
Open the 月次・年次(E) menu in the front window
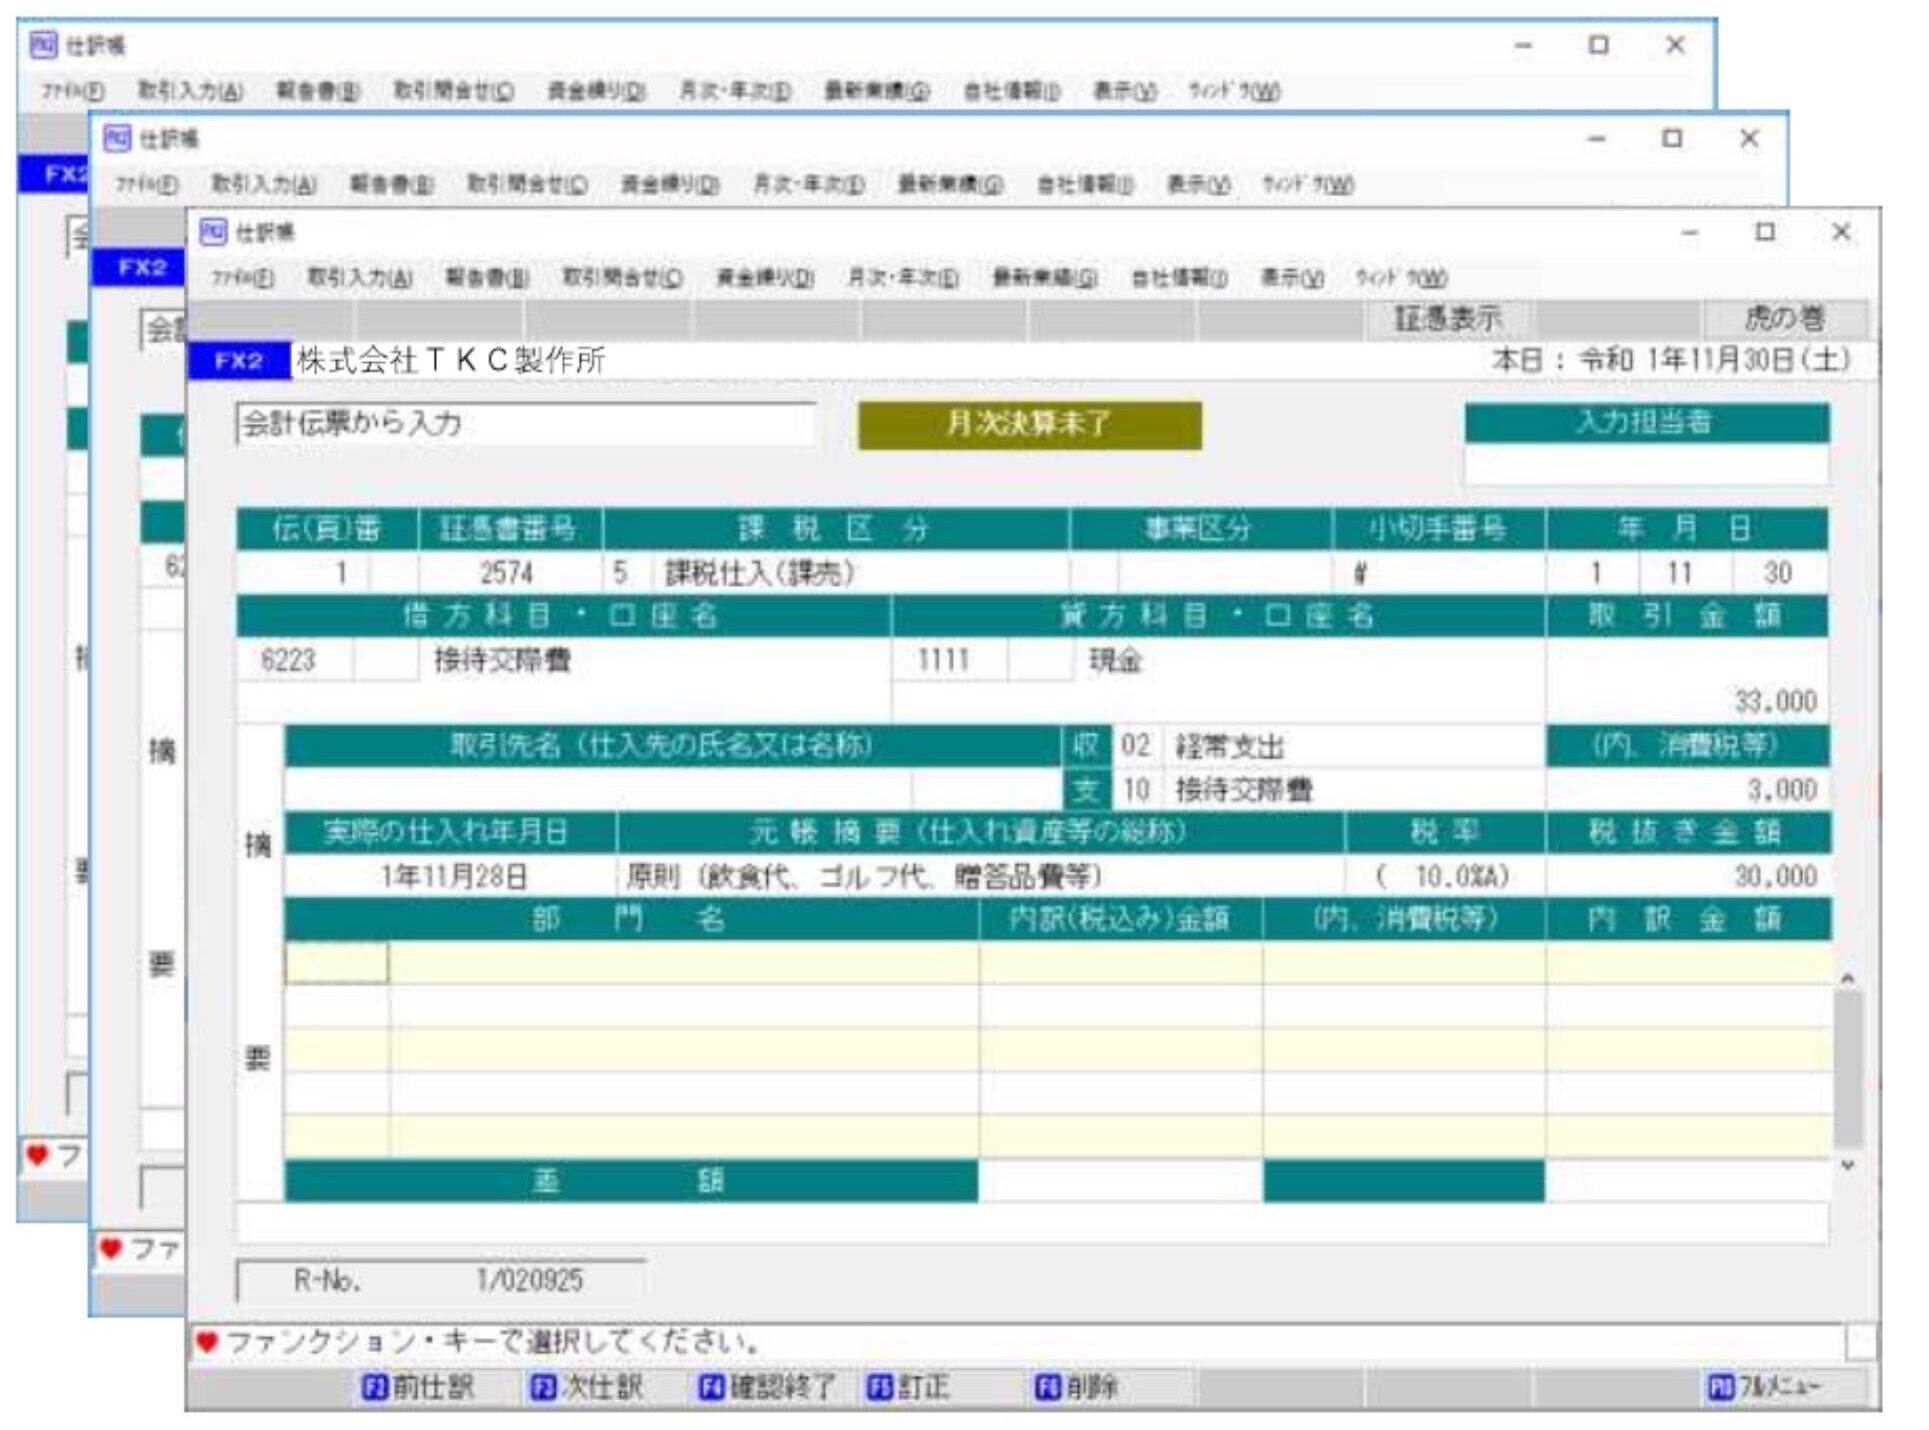903,278
